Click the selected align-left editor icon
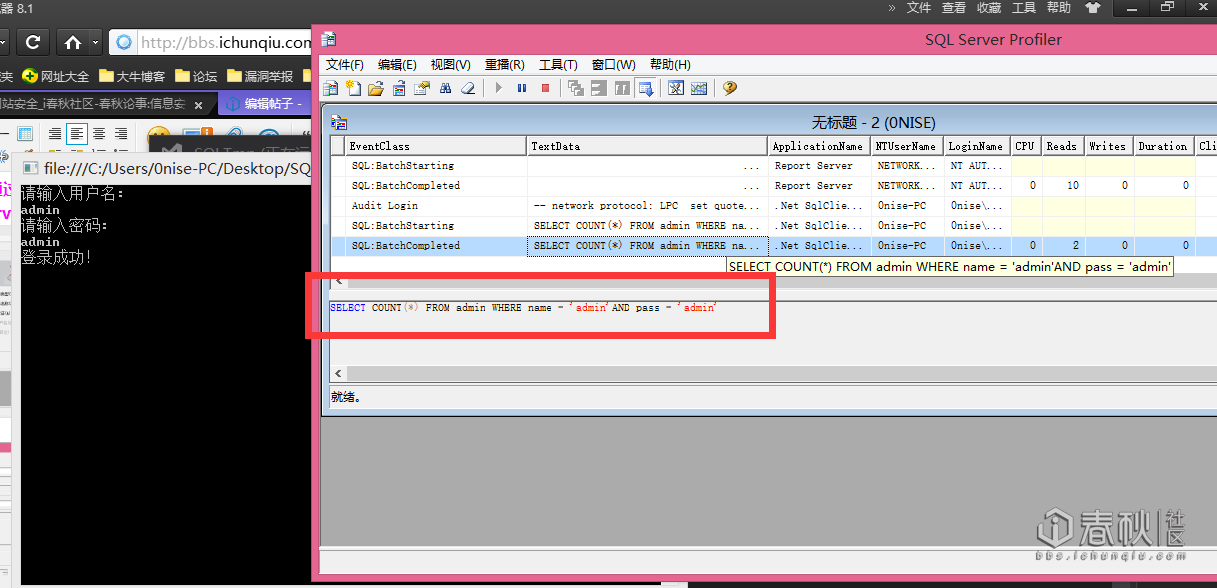1217x588 pixels. (x=77, y=133)
